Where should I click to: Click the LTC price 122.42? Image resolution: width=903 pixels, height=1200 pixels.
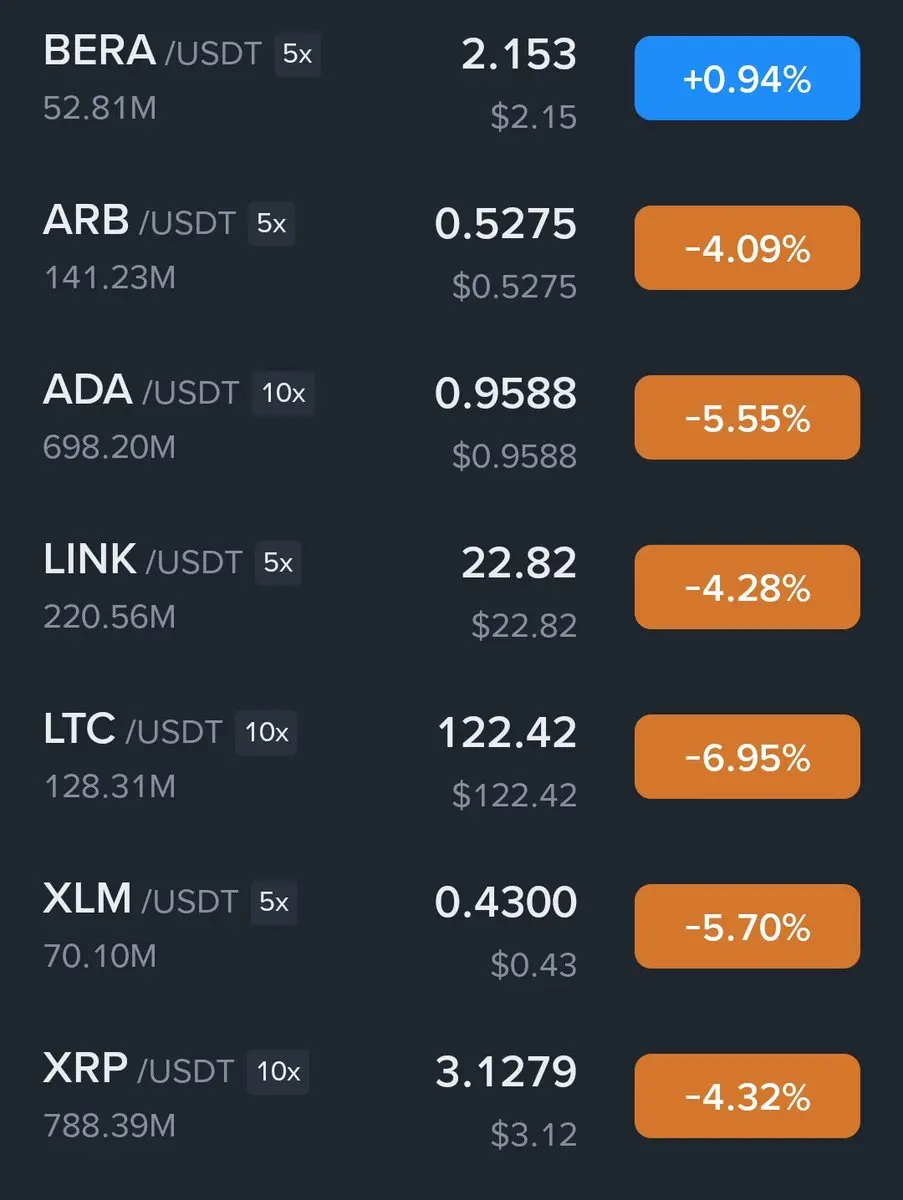coord(507,733)
